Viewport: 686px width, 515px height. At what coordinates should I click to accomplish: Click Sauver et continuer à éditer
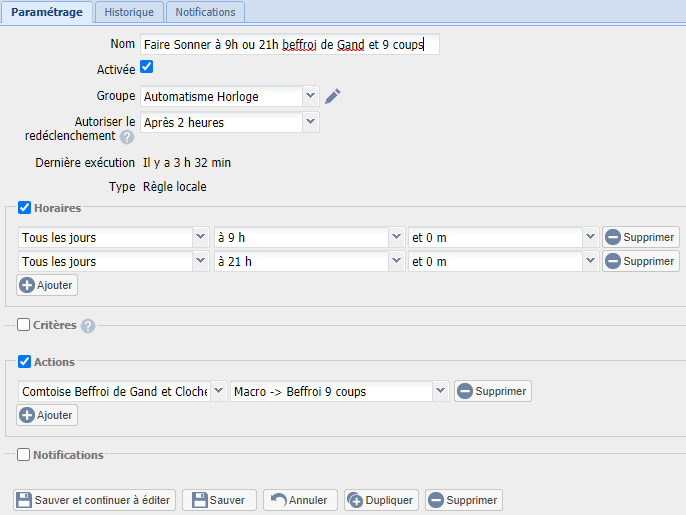click(95, 500)
